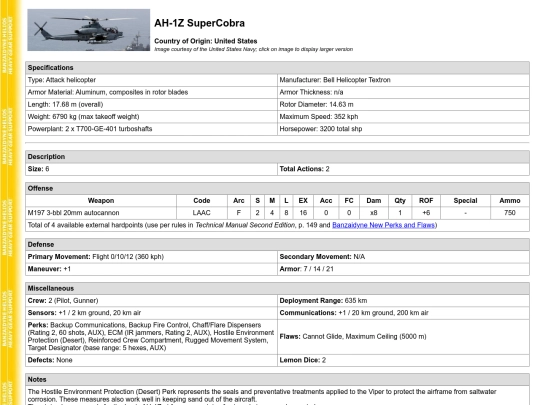The height and width of the screenshot is (405, 540).
Task: Click the Horsepower: 3200 total shp cell
Action: click(x=403, y=129)
